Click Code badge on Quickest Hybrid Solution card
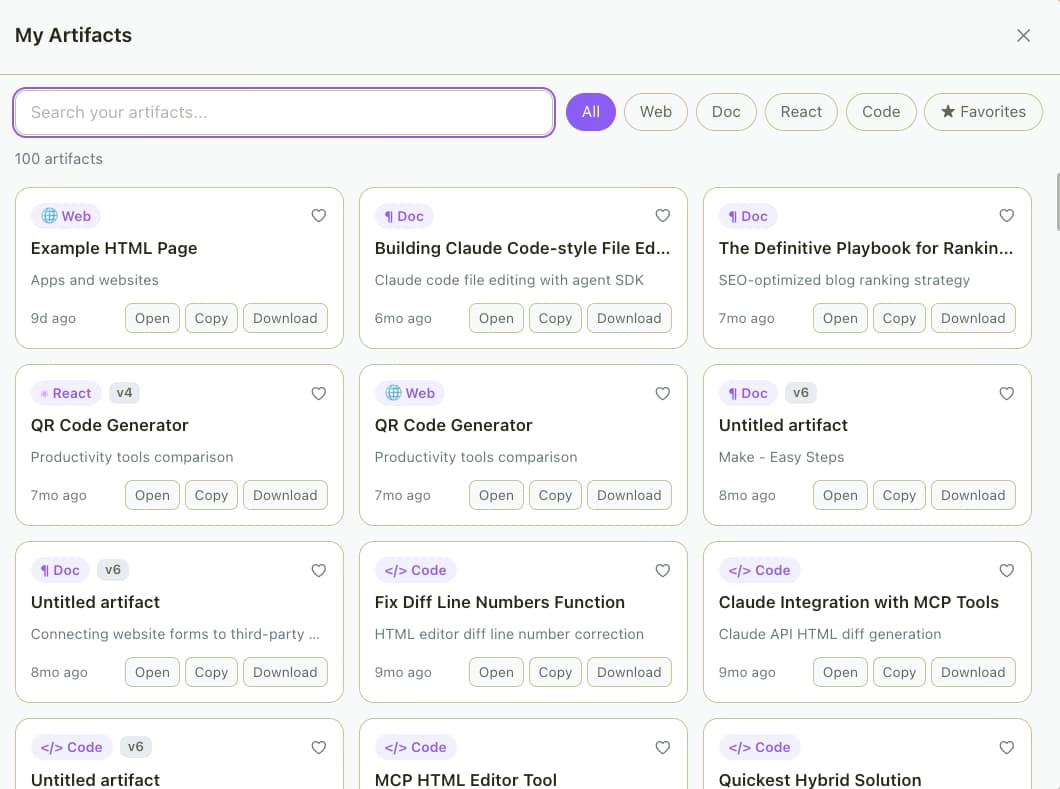 pos(760,748)
